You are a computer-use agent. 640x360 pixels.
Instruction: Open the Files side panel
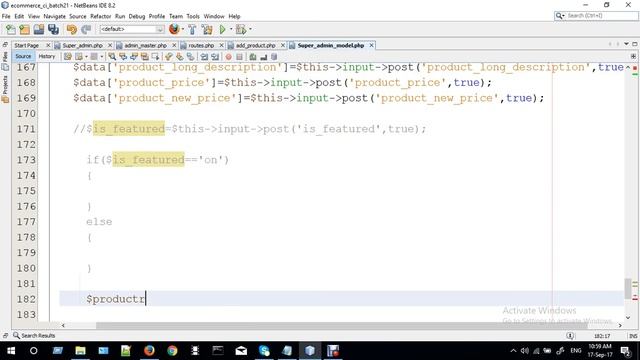5,60
